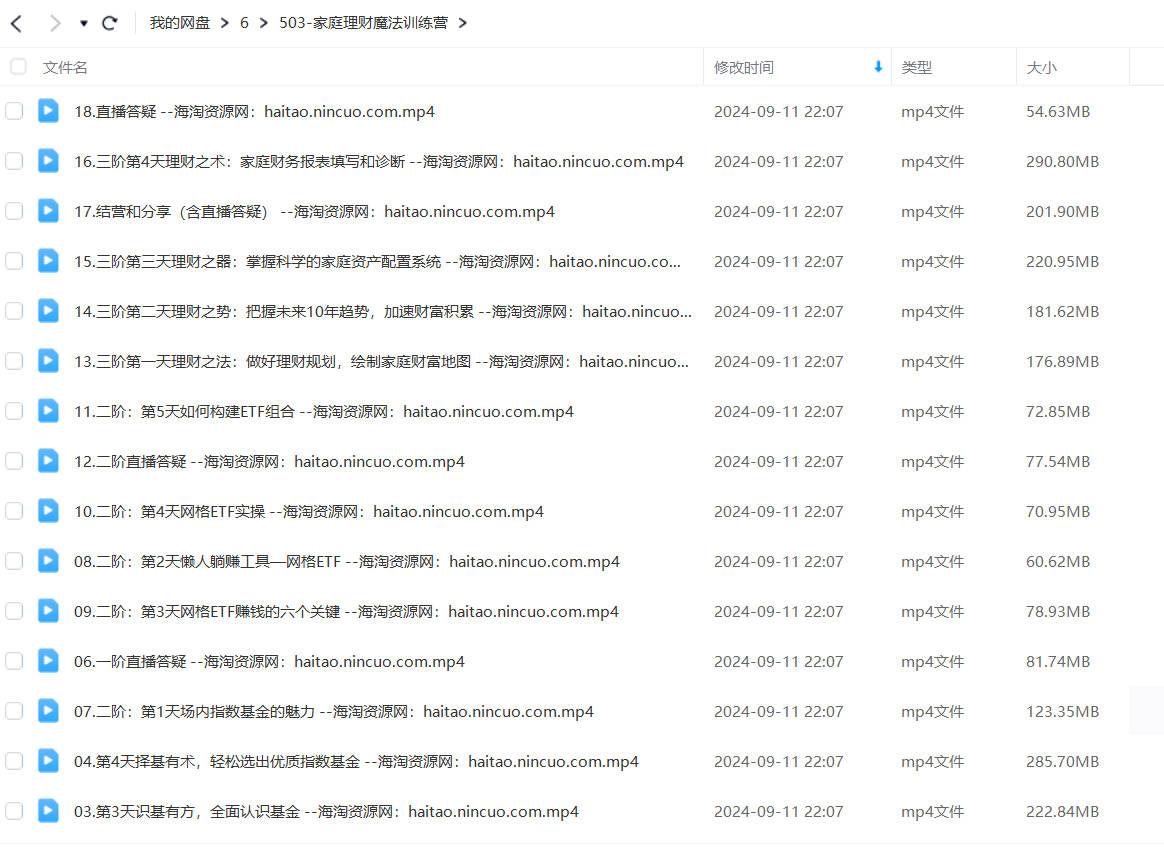Image resolution: width=1164 pixels, height=854 pixels.
Task: Check the box for 11.二阶第5天如何构建ETF组合
Action: (14, 411)
